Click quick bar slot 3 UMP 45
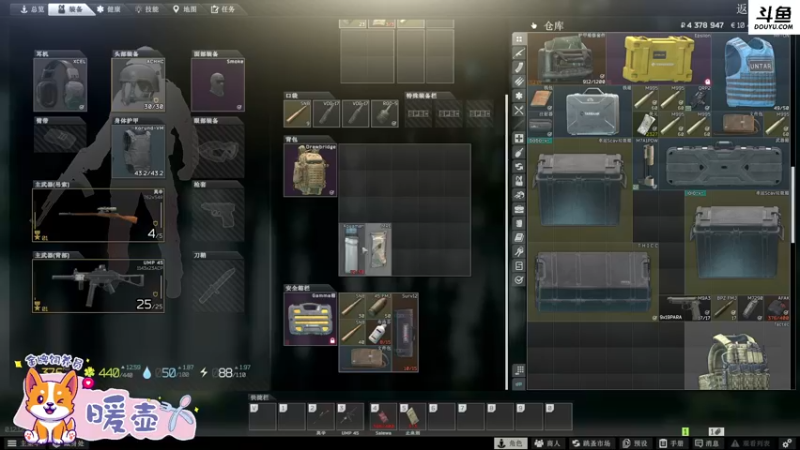 pos(351,416)
